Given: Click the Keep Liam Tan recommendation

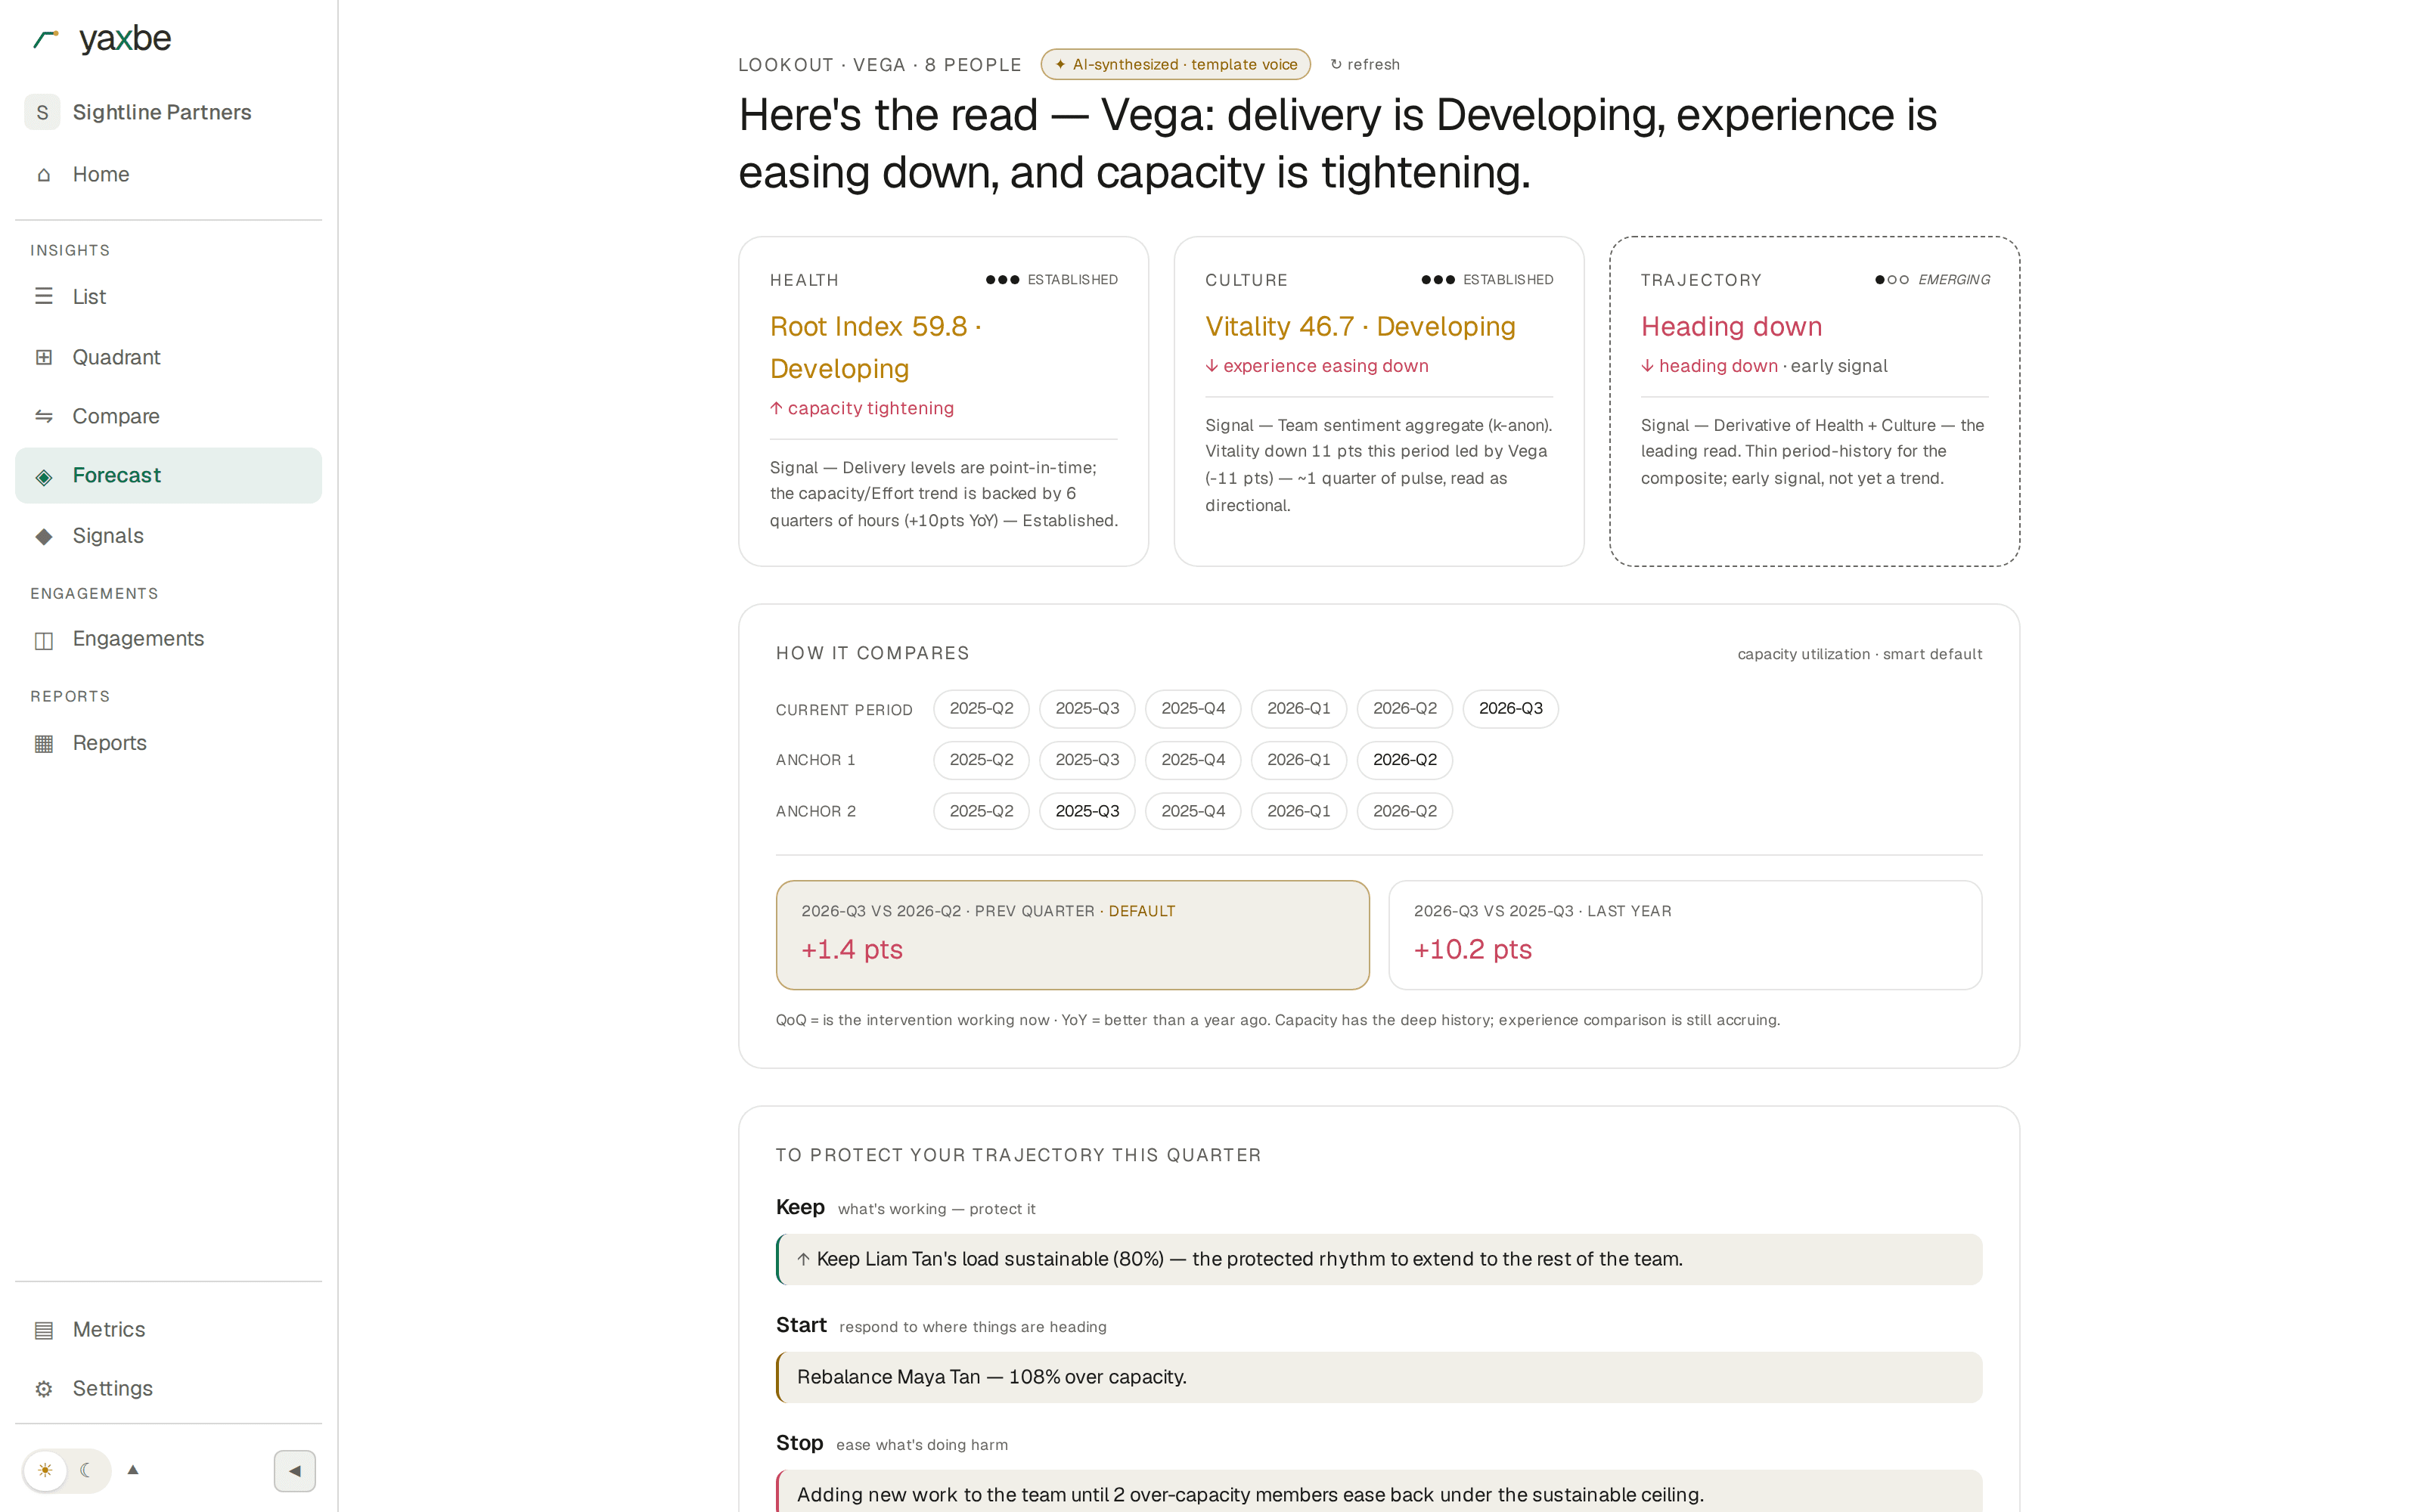Looking at the screenshot, I should pos(1379,1259).
